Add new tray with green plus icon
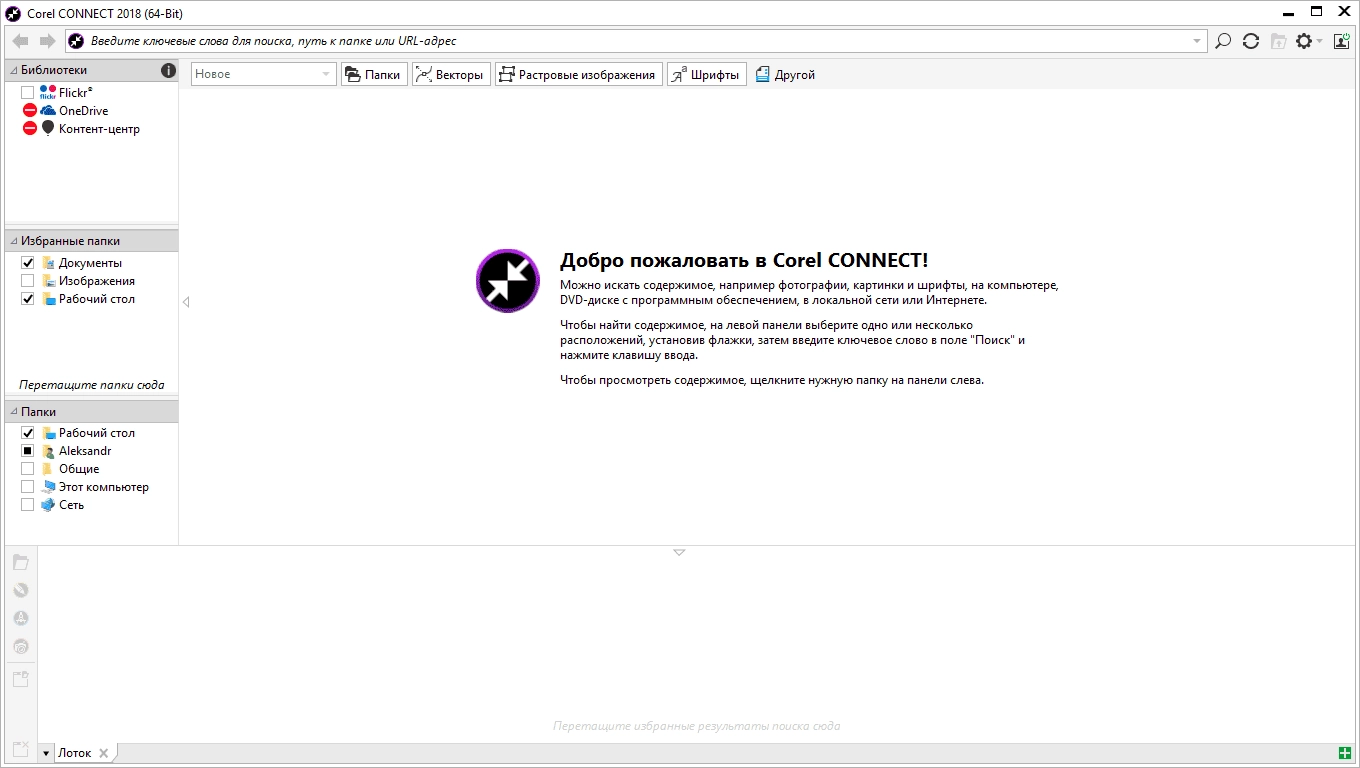This screenshot has width=1360, height=768. click(x=1345, y=752)
